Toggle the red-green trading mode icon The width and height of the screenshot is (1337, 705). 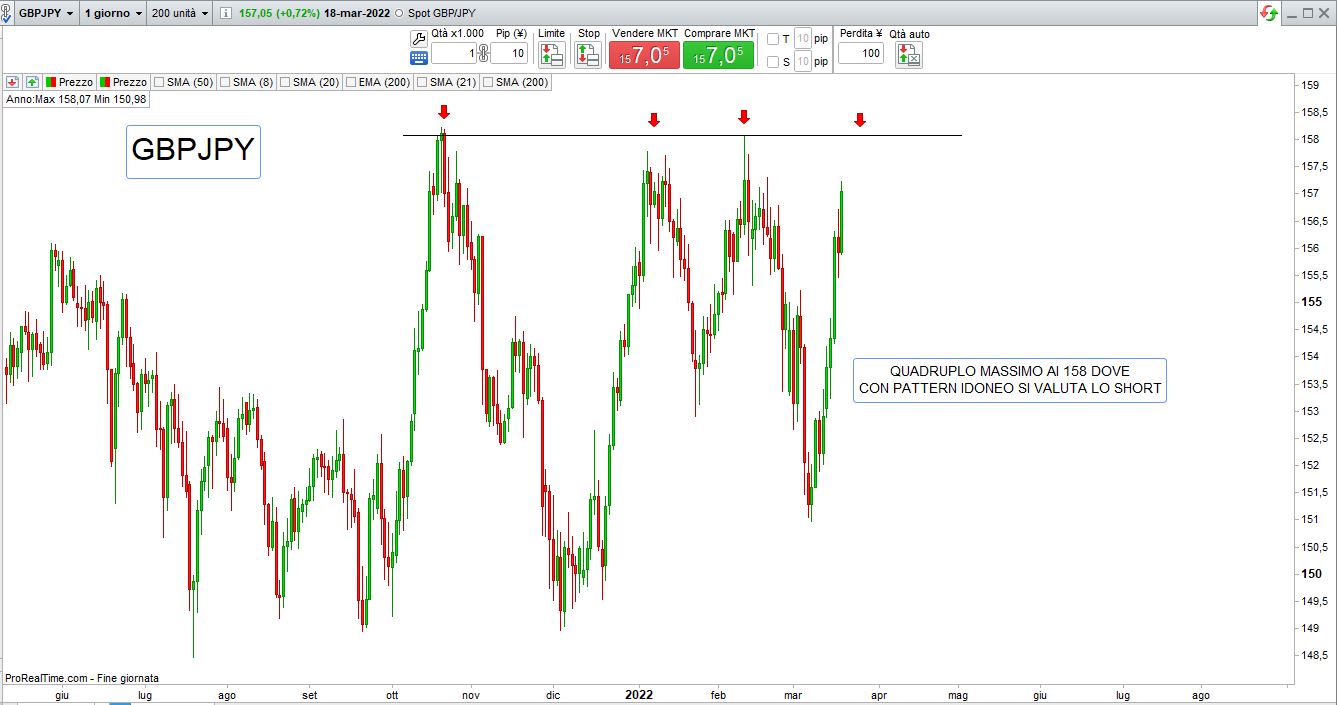tap(1269, 13)
